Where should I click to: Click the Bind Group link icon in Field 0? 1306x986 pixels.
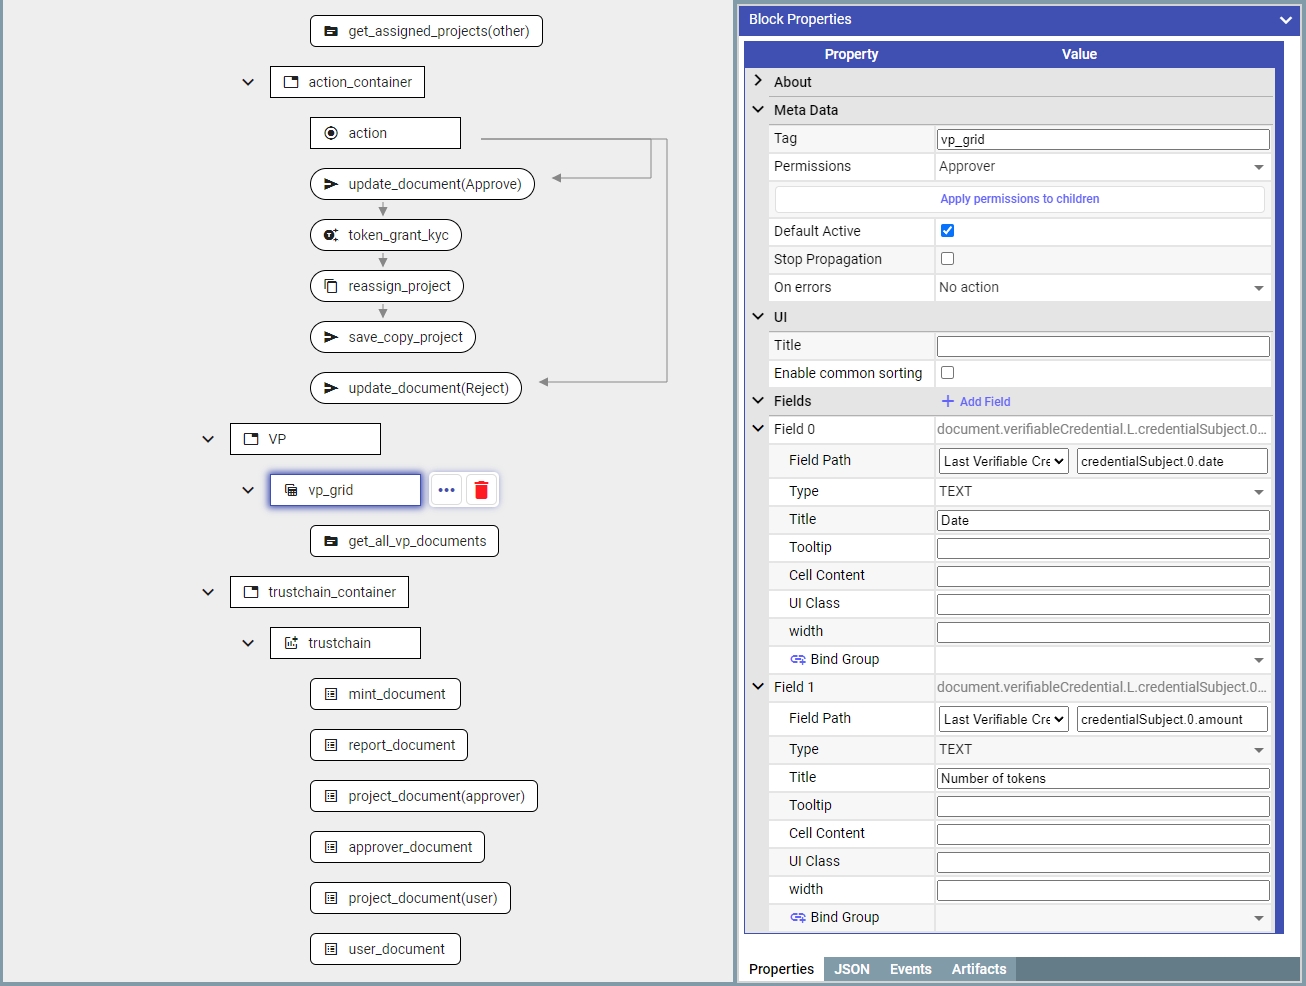pyautogui.click(x=797, y=659)
